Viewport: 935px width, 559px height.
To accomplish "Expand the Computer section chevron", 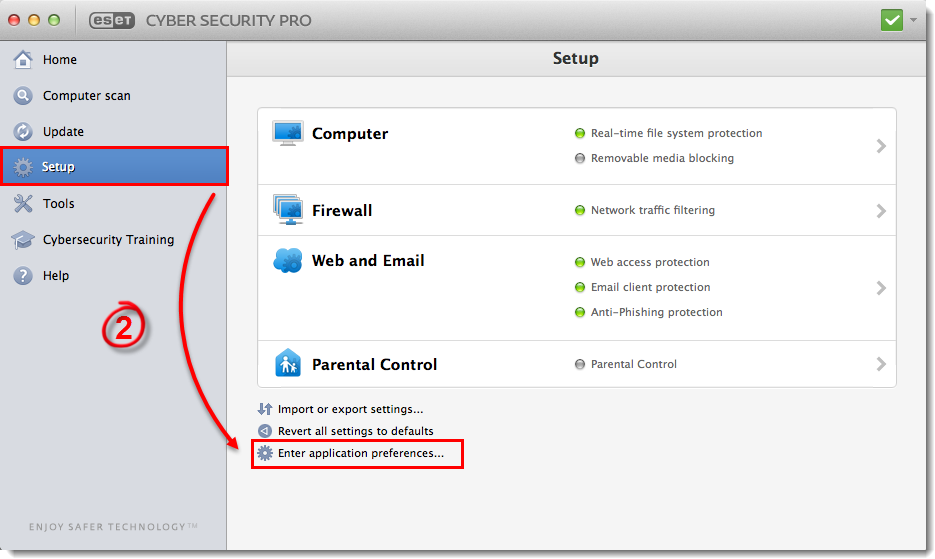I will tap(881, 146).
